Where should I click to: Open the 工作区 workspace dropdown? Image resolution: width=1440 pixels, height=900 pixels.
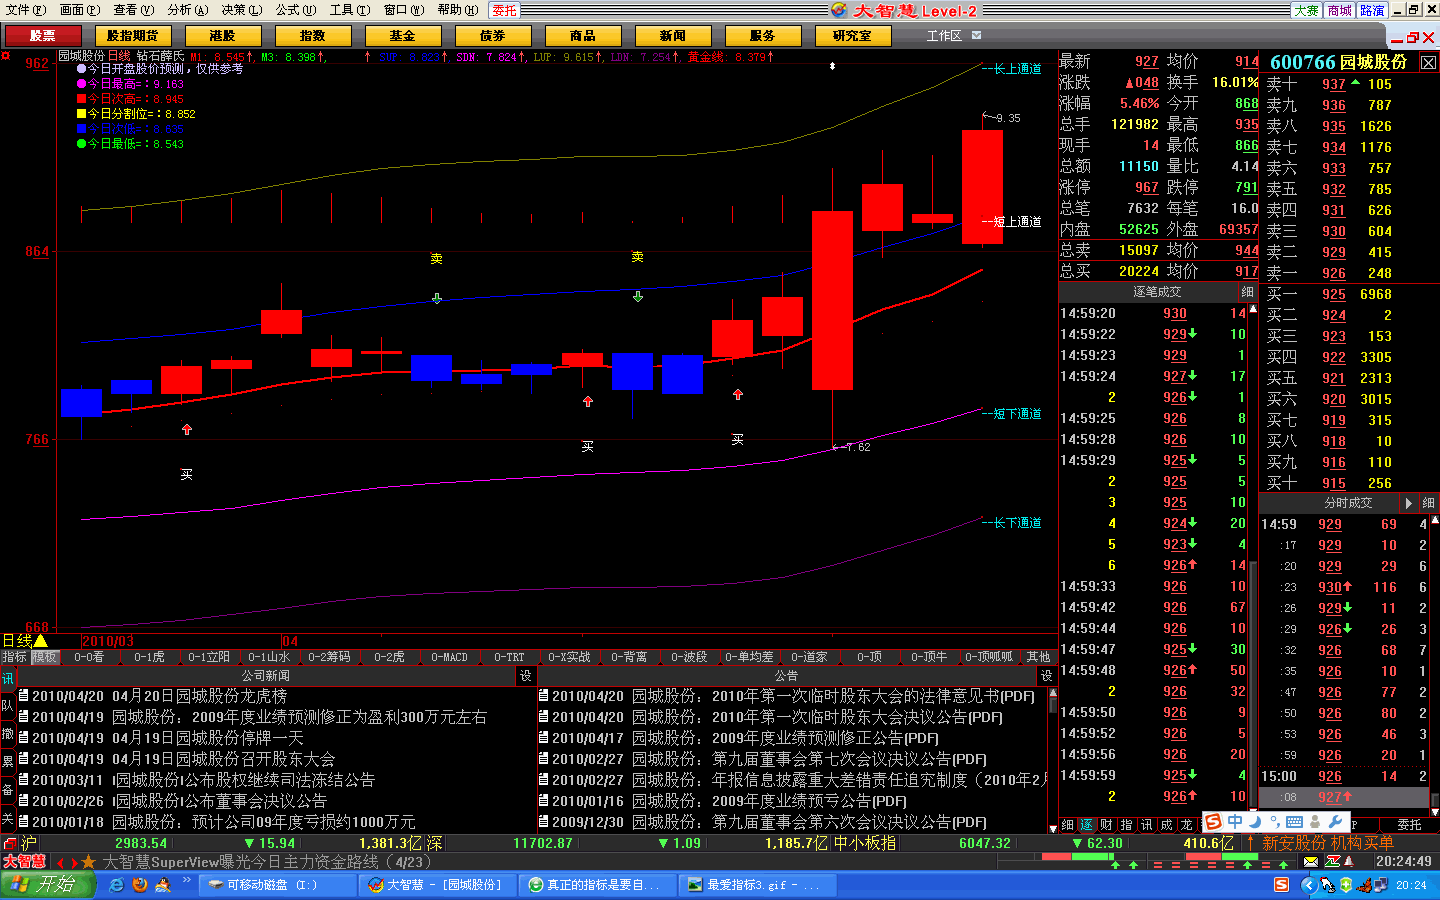pos(977,35)
